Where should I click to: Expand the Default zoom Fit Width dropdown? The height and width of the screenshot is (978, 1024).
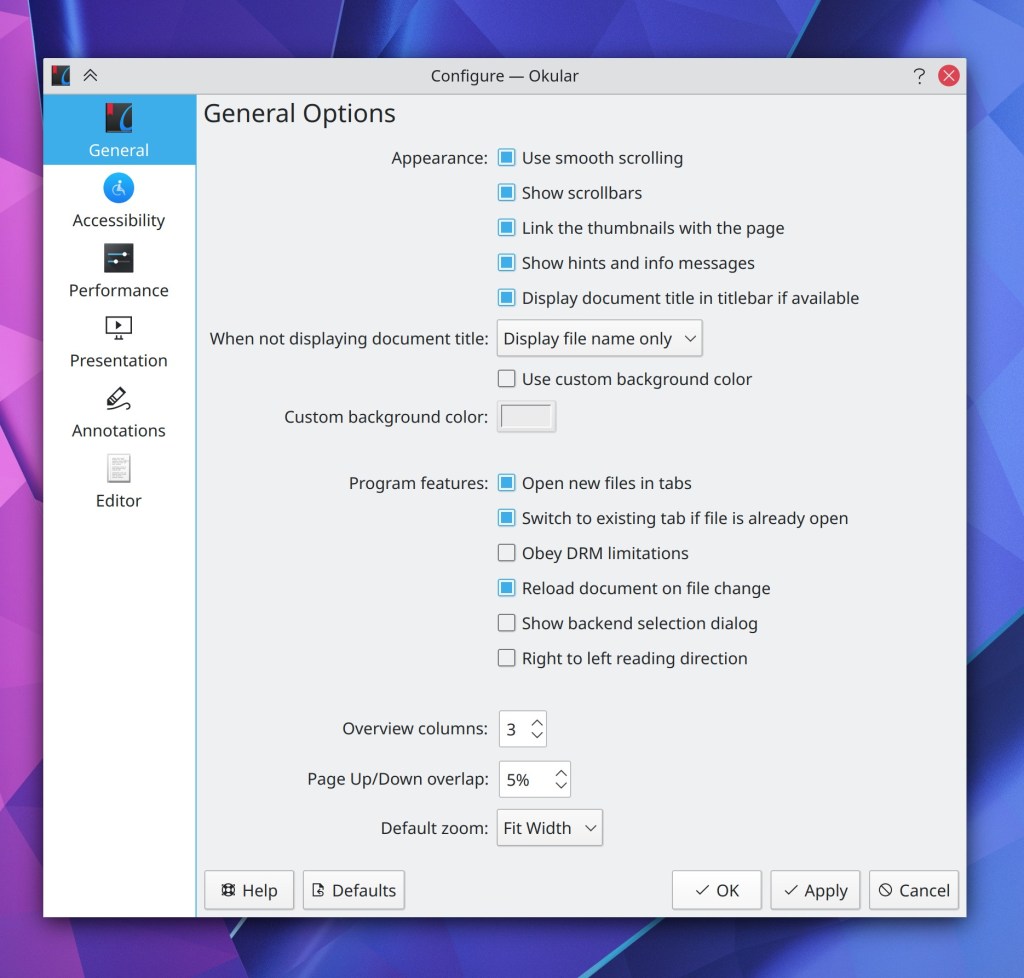click(x=549, y=828)
